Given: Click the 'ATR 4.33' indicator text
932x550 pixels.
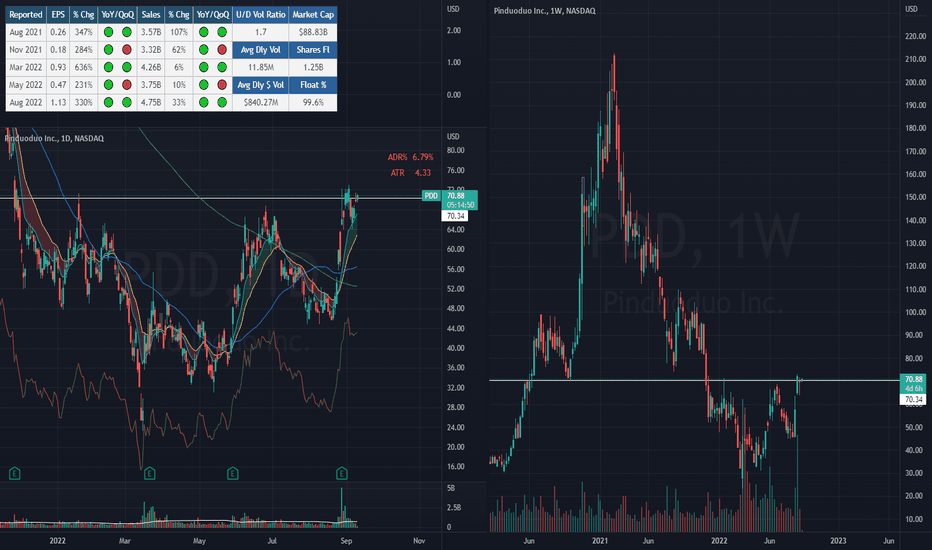Looking at the screenshot, I should pyautogui.click(x=411, y=172).
